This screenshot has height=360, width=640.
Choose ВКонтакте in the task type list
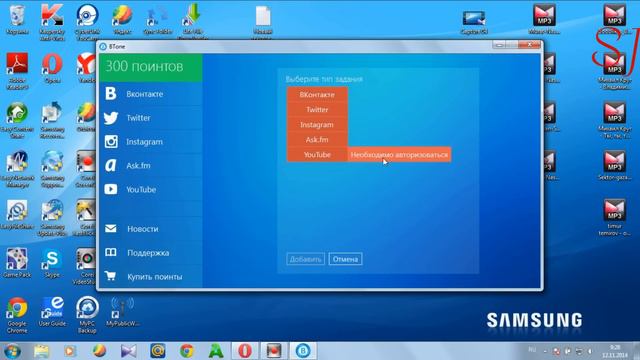(317, 94)
